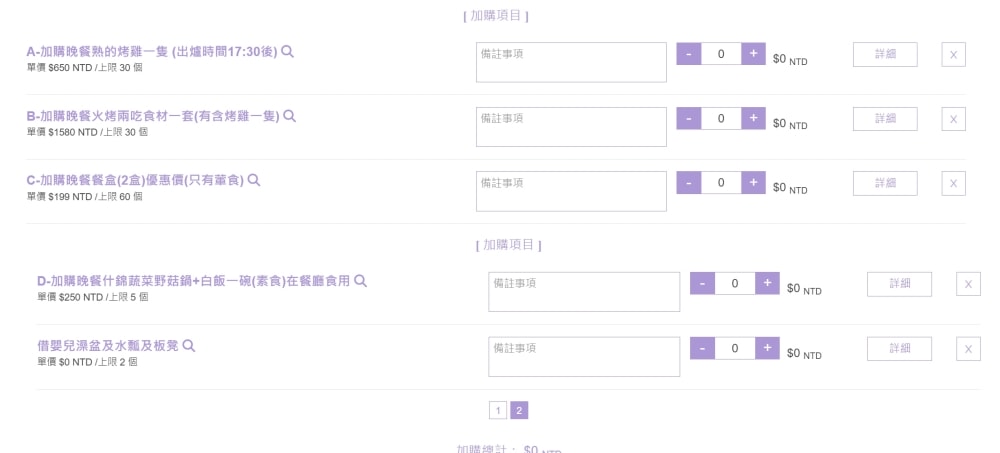
Task: Click magnifier beside 借嬰兒澡盆及水瓢及板凳
Action: (x=189, y=346)
